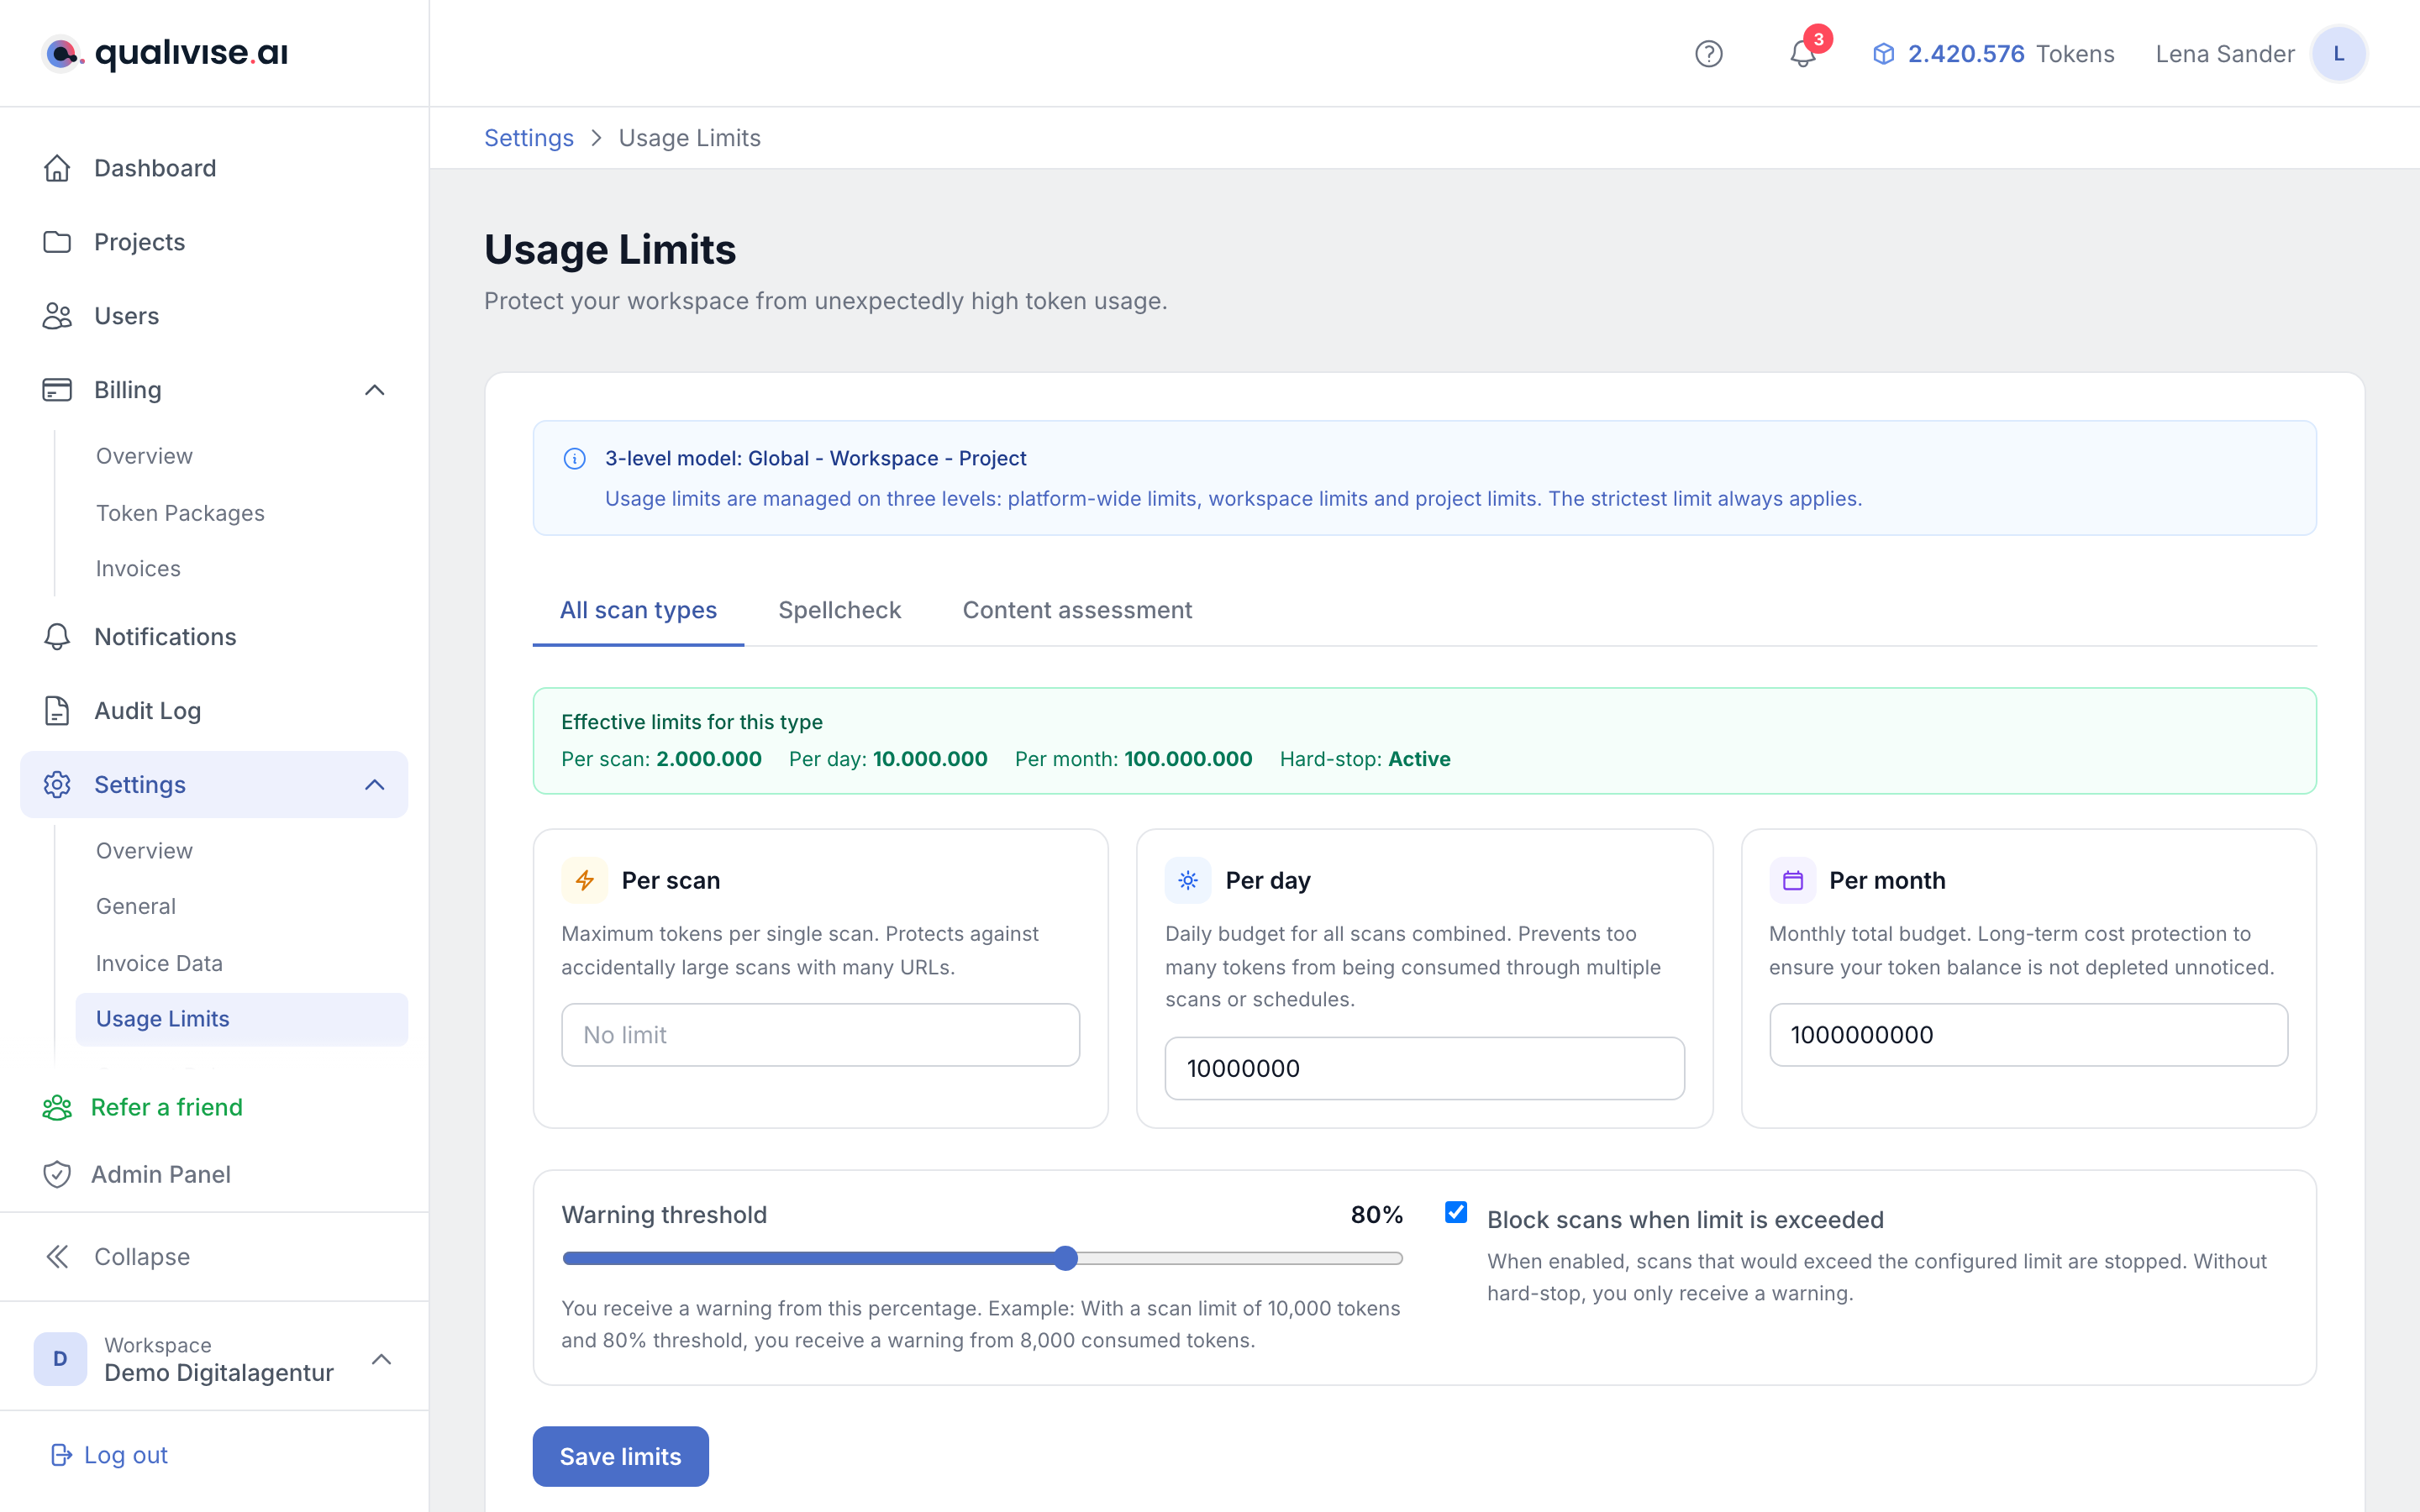Click the qualivise.ai logo
Screen dimensions: 2420x1512
(165, 53)
